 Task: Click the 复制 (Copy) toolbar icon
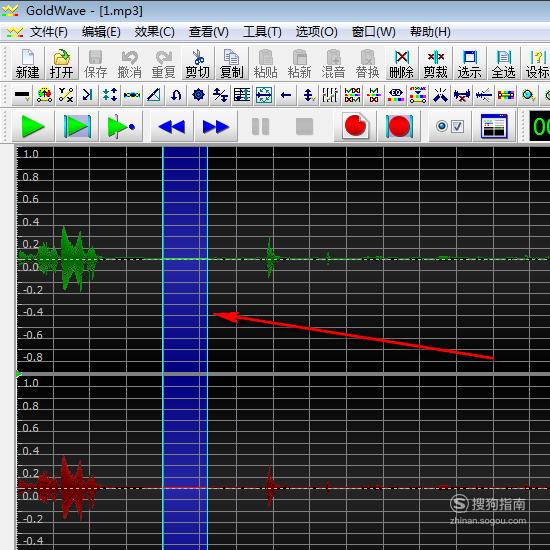point(232,64)
